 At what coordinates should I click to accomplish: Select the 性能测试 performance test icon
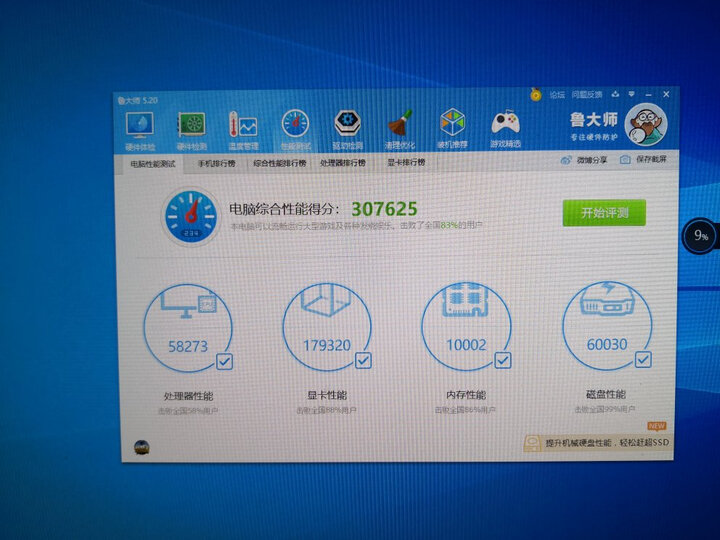[295, 130]
